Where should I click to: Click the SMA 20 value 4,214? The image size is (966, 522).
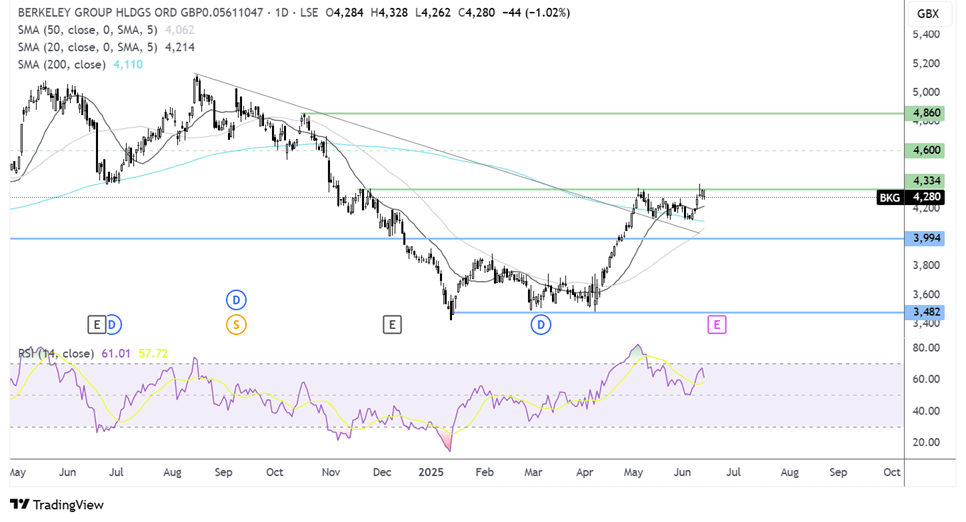click(180, 47)
